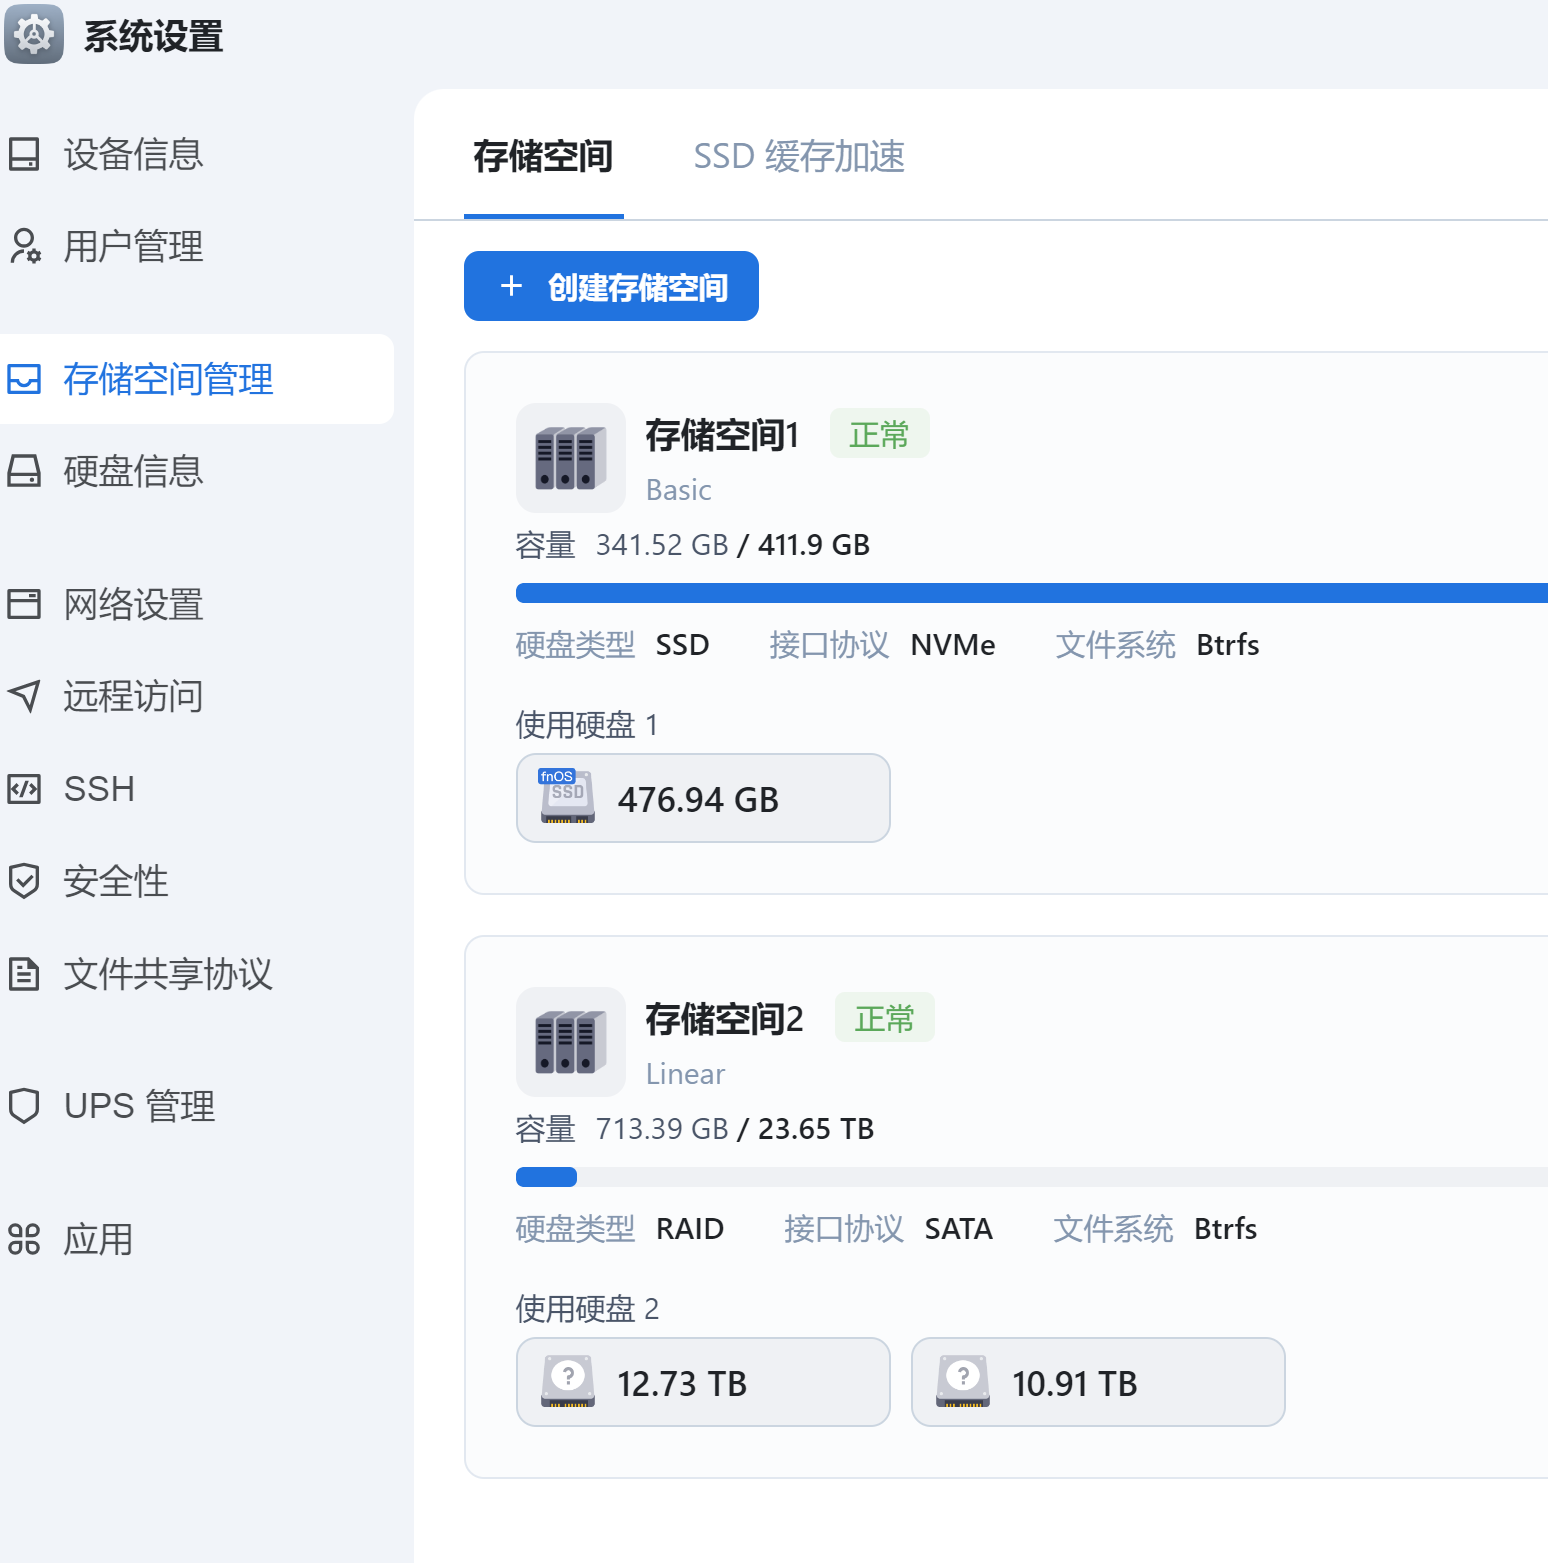The width and height of the screenshot is (1548, 1563).
Task: Click the Create Storage Space button
Action: pos(611,287)
